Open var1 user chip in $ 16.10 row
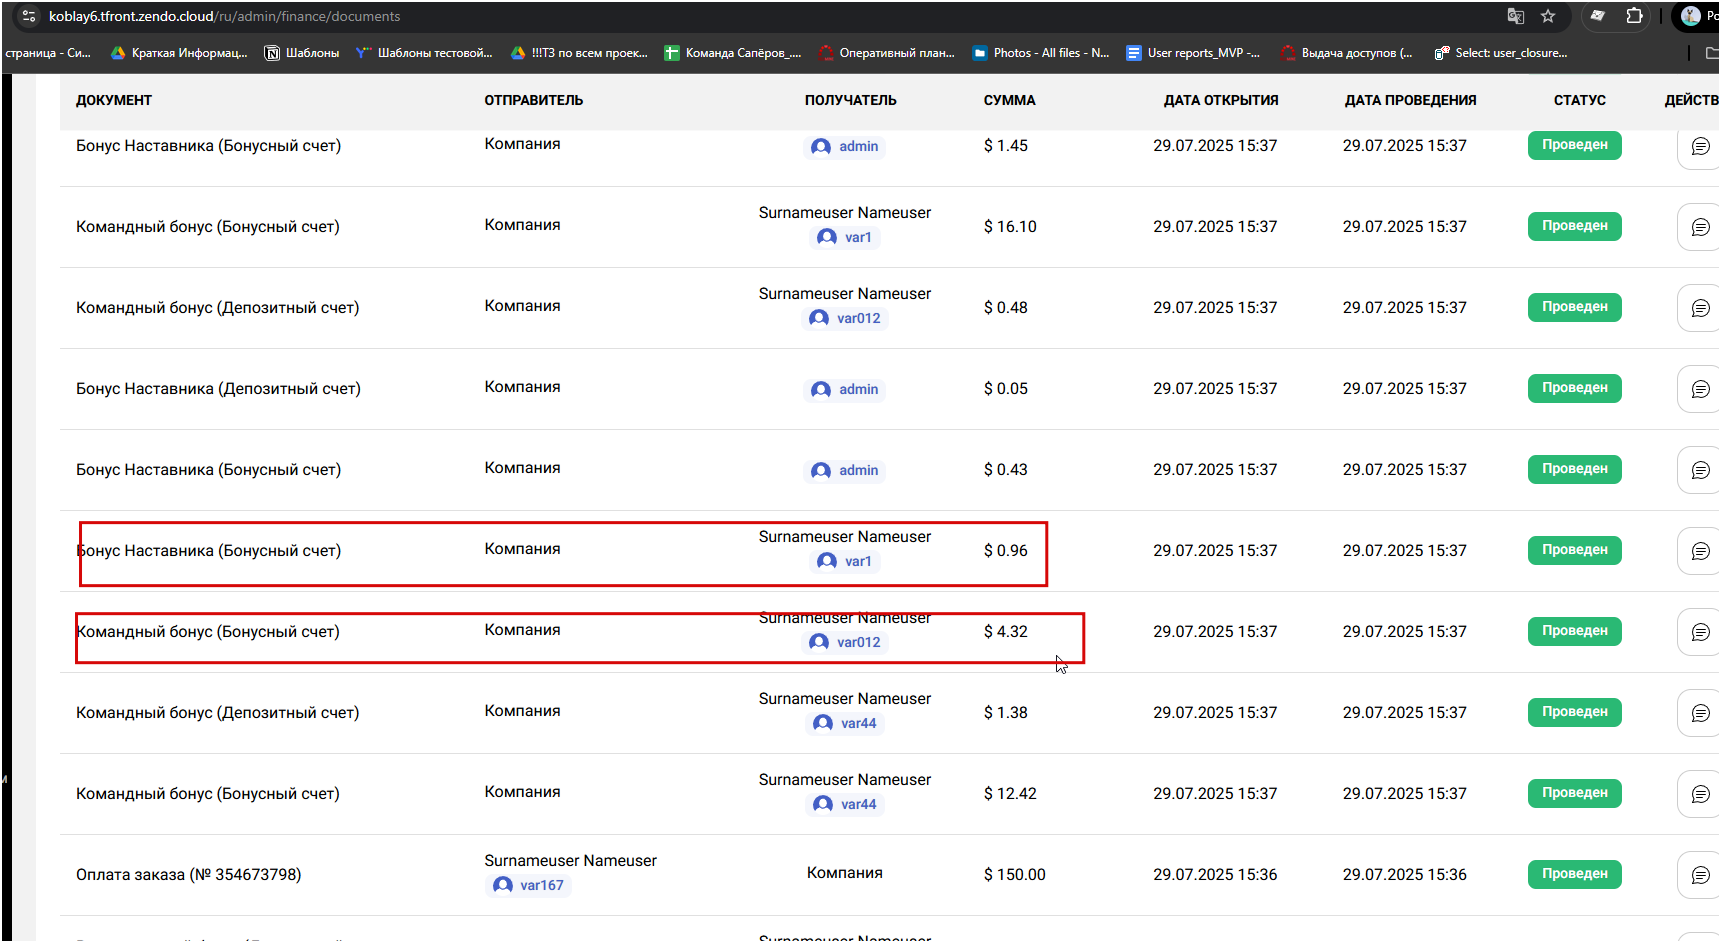Image resolution: width=1719 pixels, height=941 pixels. (x=845, y=237)
